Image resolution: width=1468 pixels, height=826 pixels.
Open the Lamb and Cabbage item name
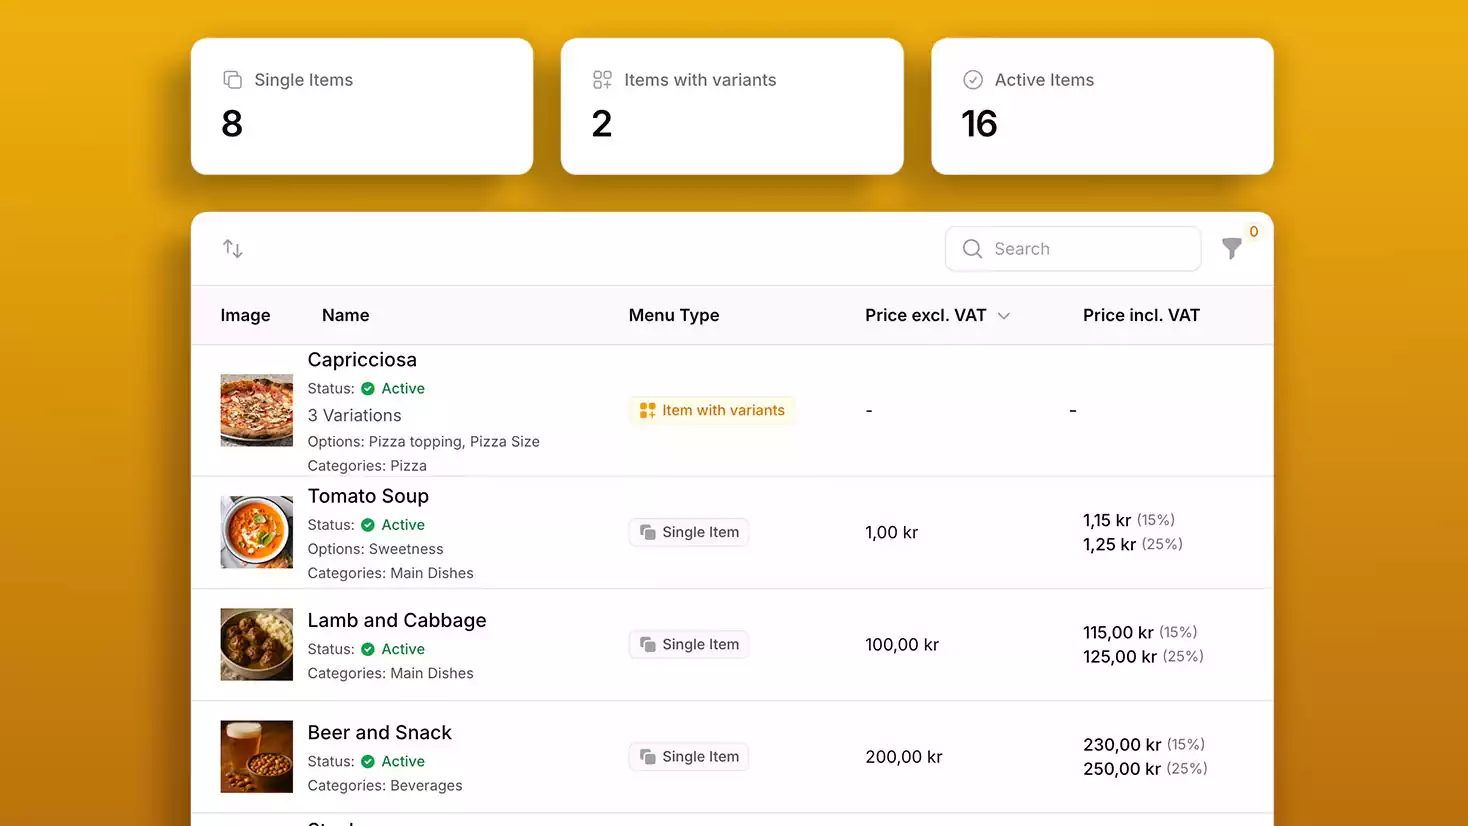396,621
